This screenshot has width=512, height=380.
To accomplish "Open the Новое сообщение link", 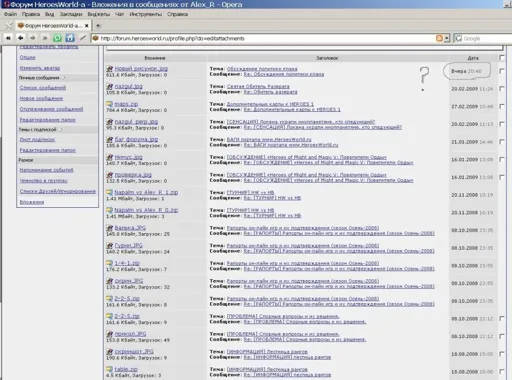I will tap(41, 98).
